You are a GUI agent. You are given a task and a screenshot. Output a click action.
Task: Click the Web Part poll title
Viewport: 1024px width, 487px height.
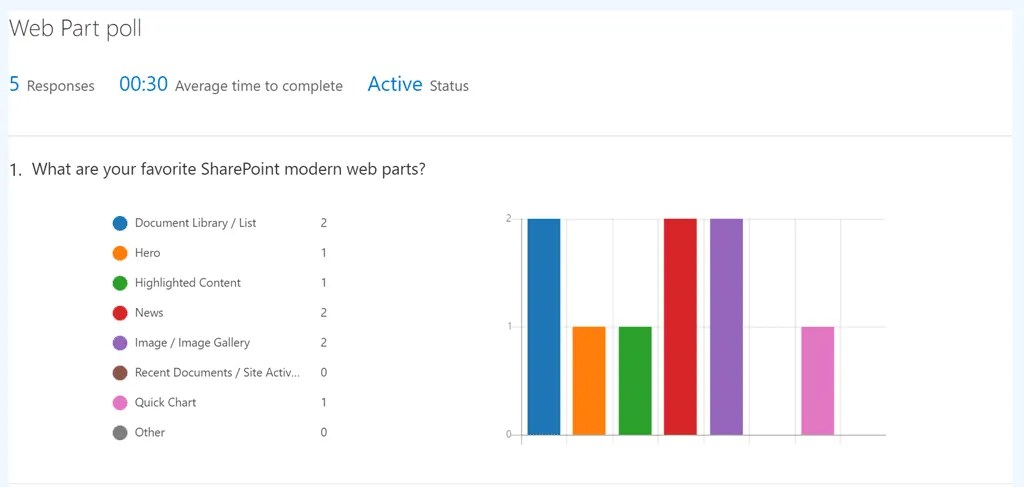coord(75,29)
